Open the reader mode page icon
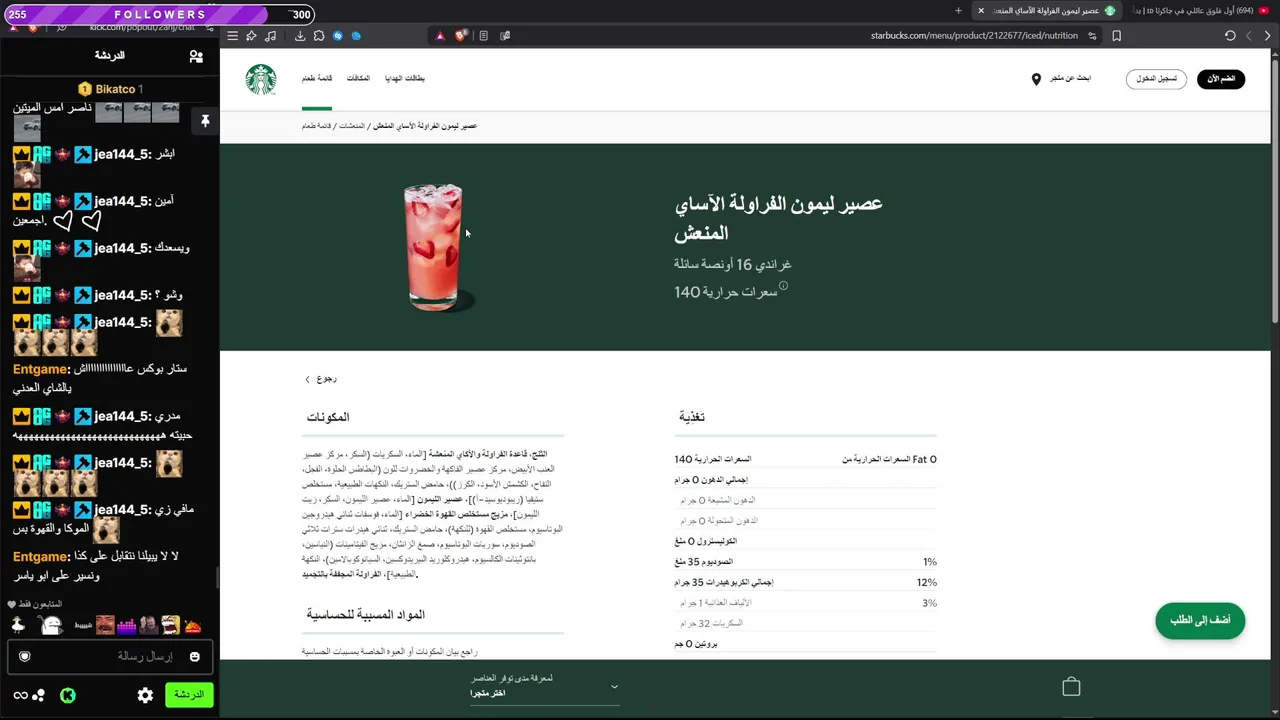Image resolution: width=1280 pixels, height=720 pixels. click(483, 36)
